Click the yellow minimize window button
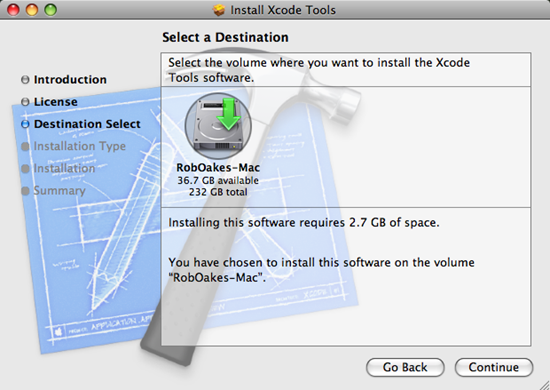Image resolution: width=550 pixels, height=390 pixels. tap(32, 9)
